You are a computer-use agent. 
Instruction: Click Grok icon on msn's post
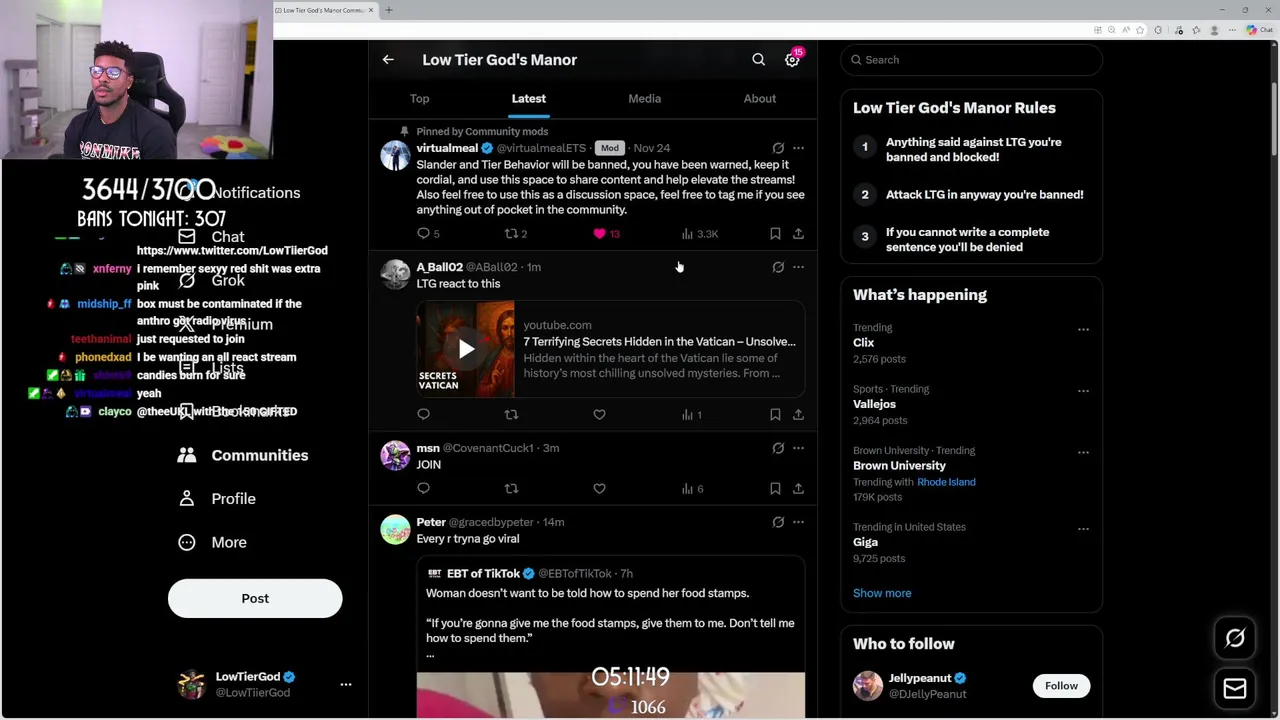click(778, 448)
